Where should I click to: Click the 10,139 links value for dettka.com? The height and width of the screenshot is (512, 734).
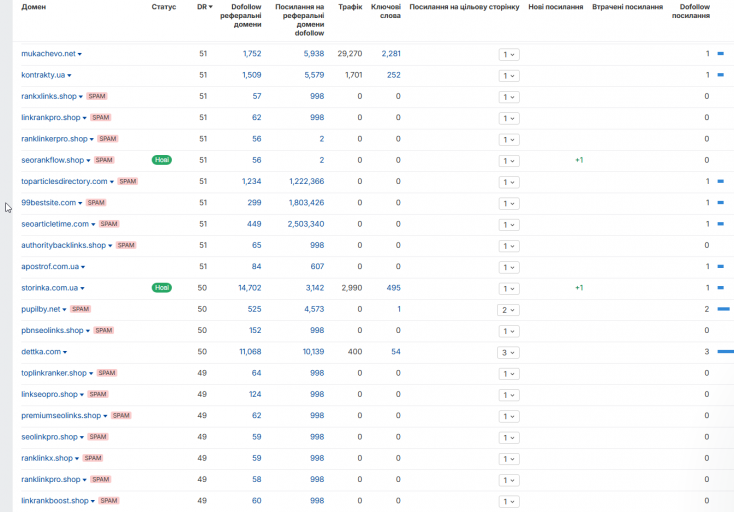pyautogui.click(x=313, y=351)
